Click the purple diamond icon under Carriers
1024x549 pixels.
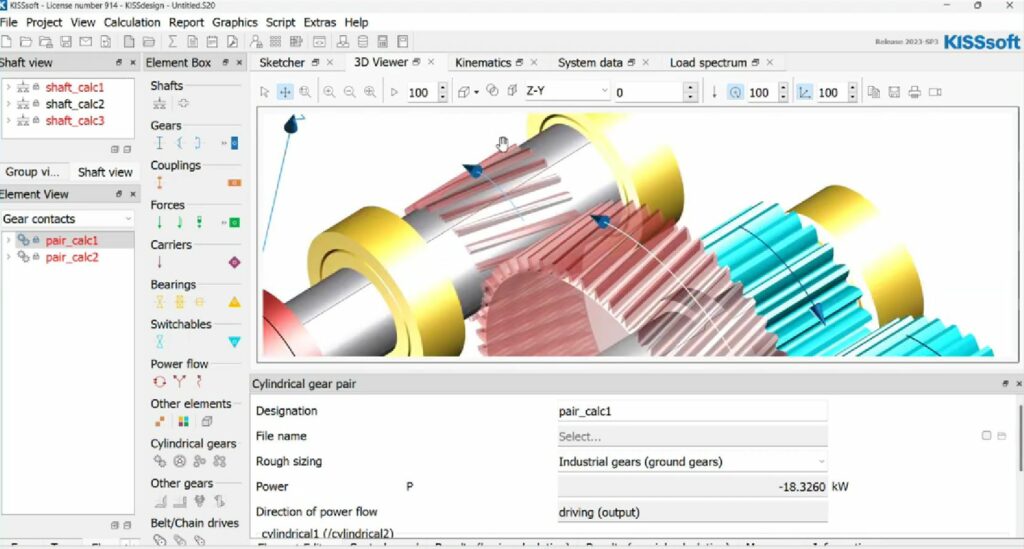coord(234,262)
